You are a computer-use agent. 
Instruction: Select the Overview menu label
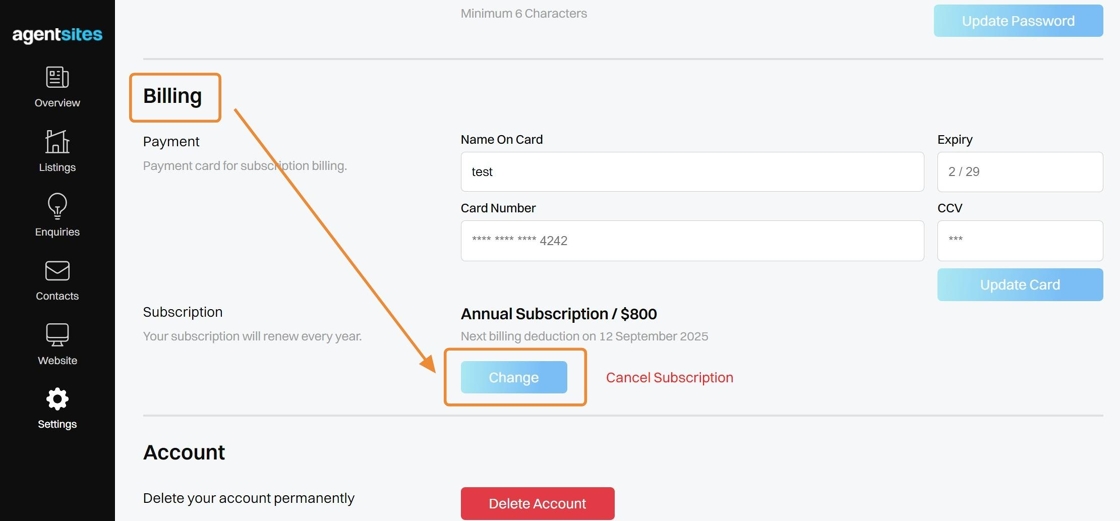coord(57,103)
